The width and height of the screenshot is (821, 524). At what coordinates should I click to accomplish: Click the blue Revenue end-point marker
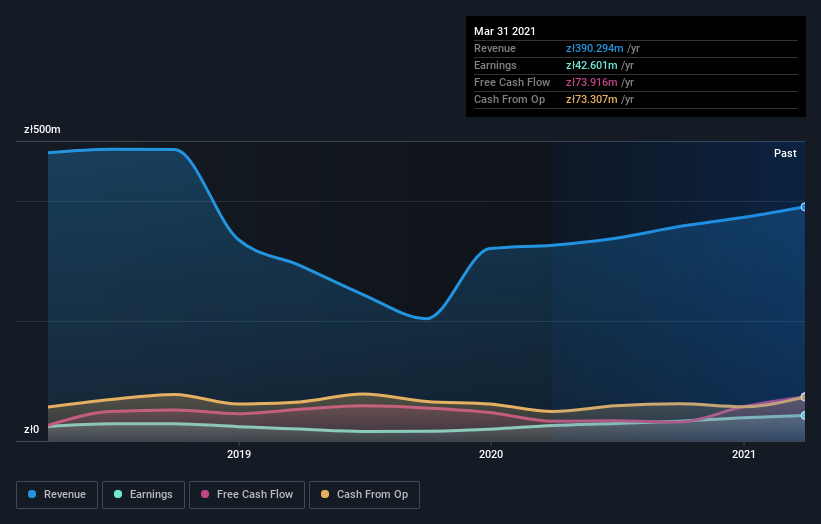(804, 207)
